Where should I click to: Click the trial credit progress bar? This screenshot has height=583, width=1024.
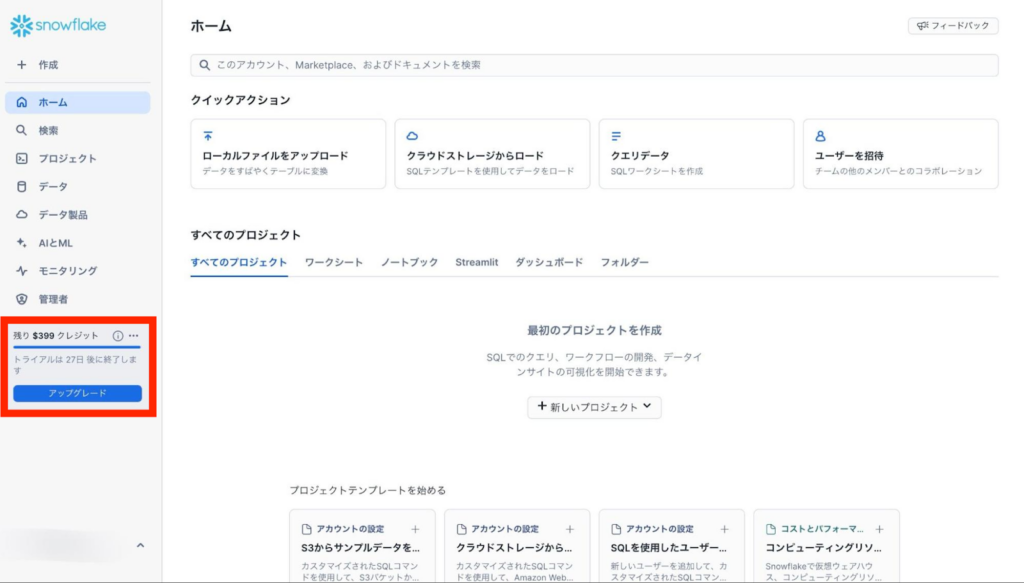click(77, 347)
